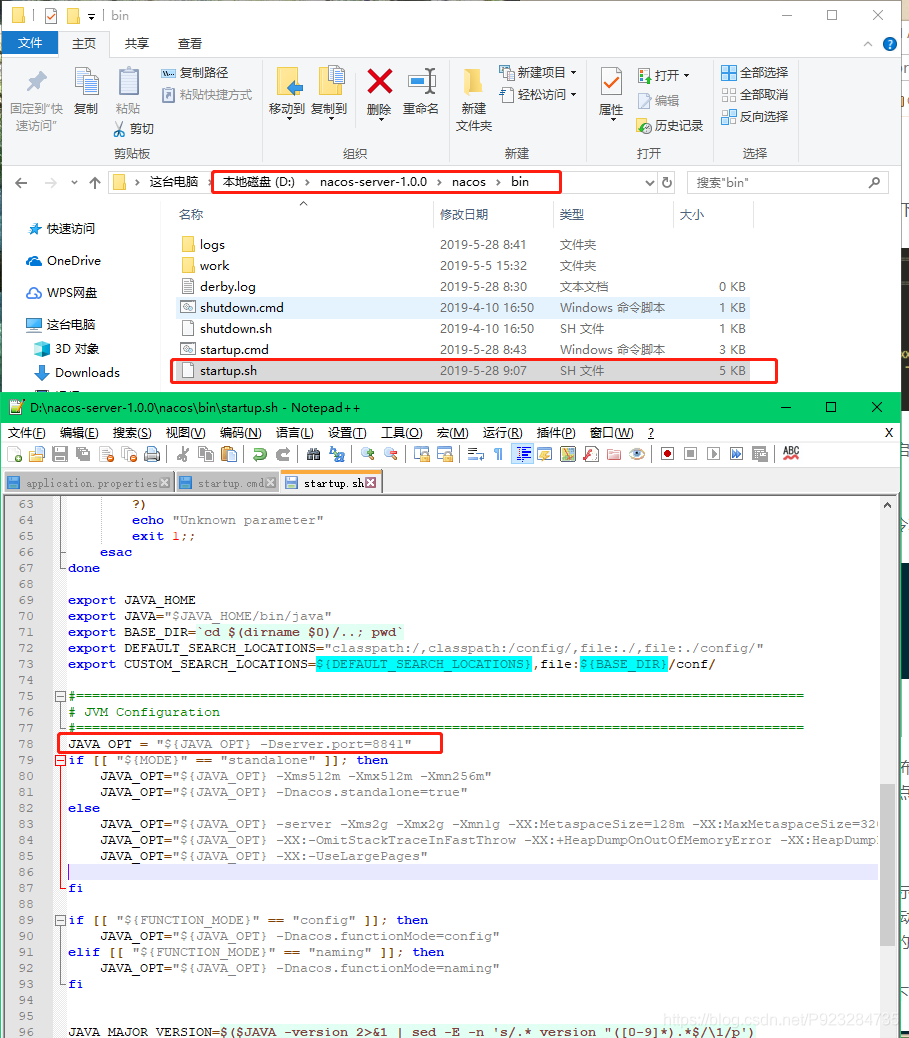909x1038 pixels.
Task: Click the 搜索"bin" search box
Action: pyautogui.click(x=787, y=183)
